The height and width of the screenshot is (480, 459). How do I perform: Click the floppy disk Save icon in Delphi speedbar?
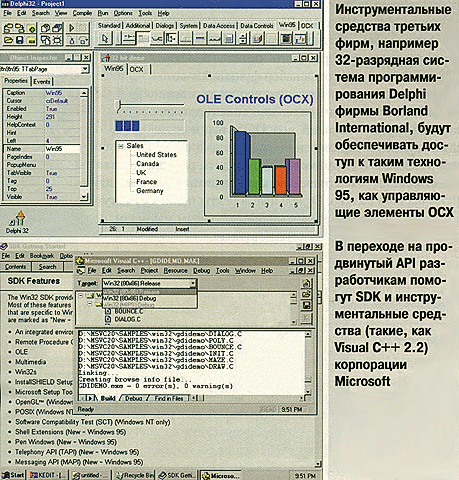[x=19, y=40]
